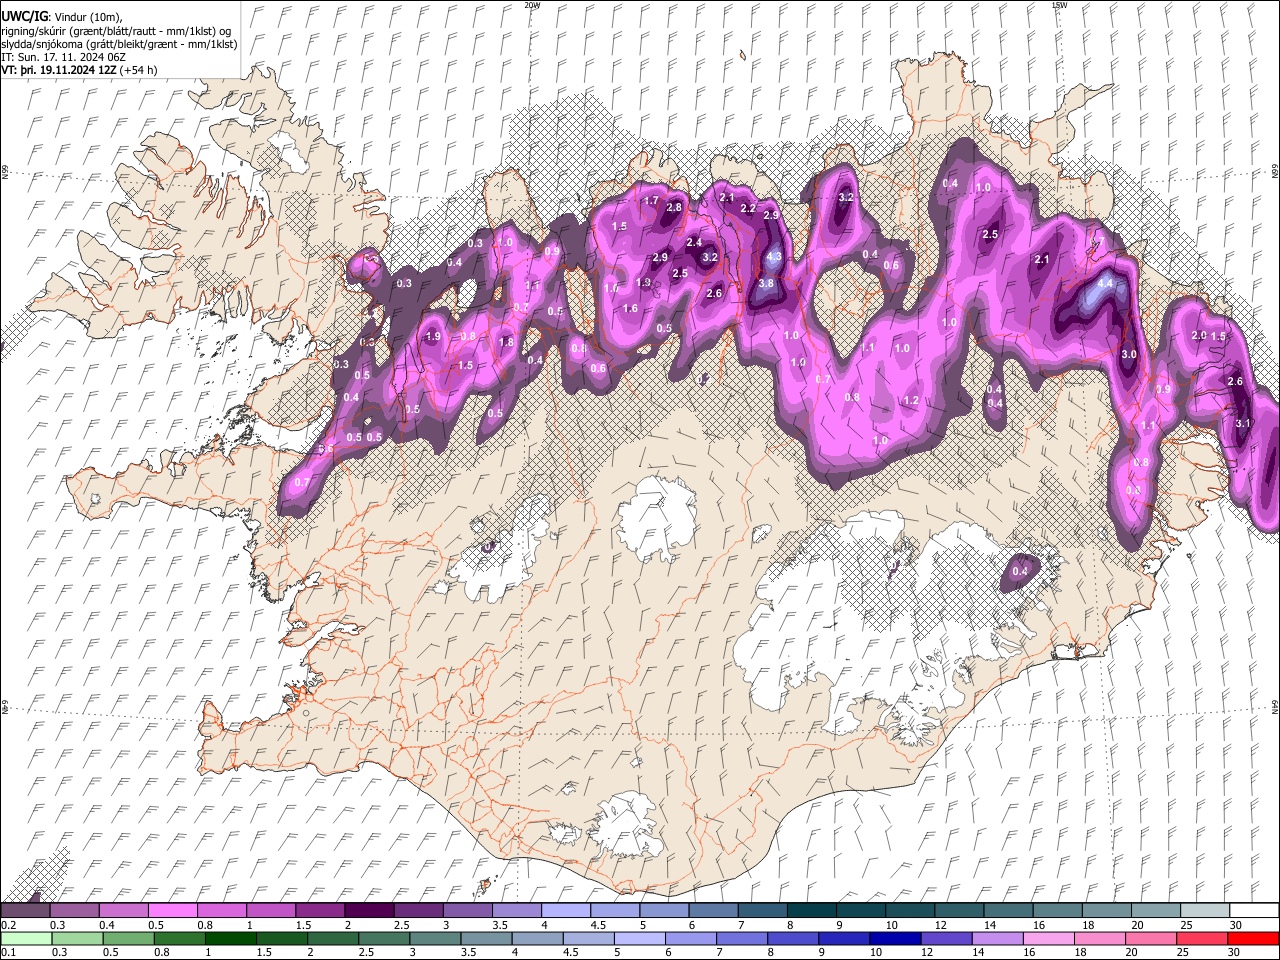Click the 'rigning/skúrir' legend description line
Viewport: 1280px width, 960px height.
click(116, 31)
